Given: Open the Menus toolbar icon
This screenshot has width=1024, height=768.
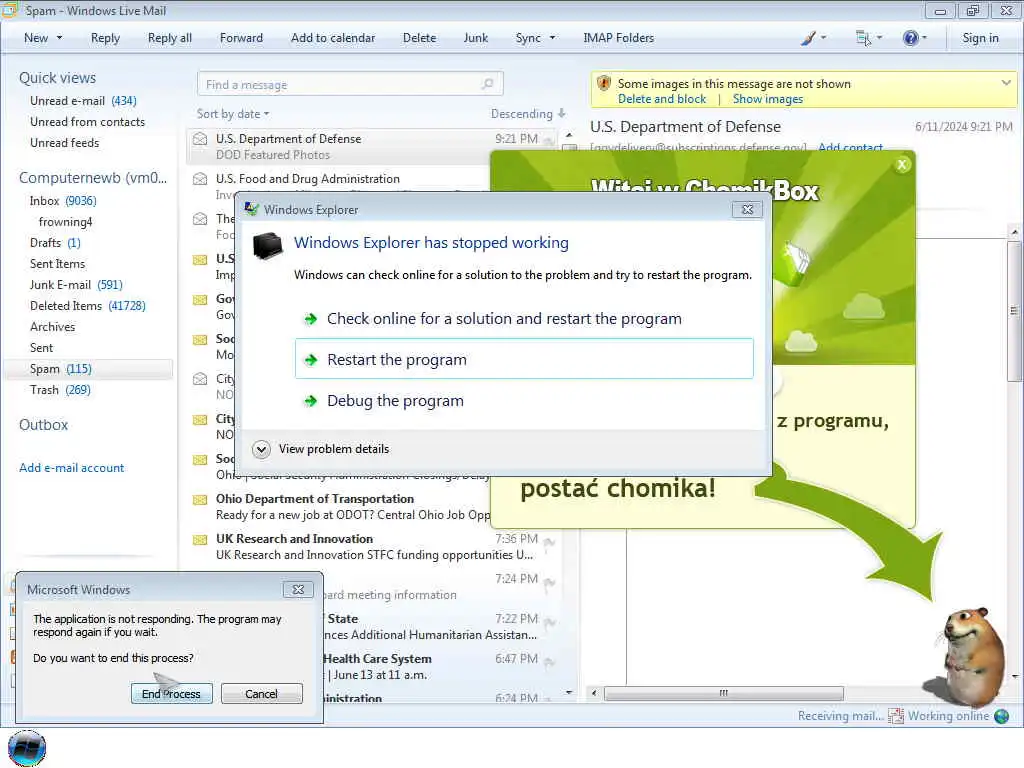Looking at the screenshot, I should 863,39.
